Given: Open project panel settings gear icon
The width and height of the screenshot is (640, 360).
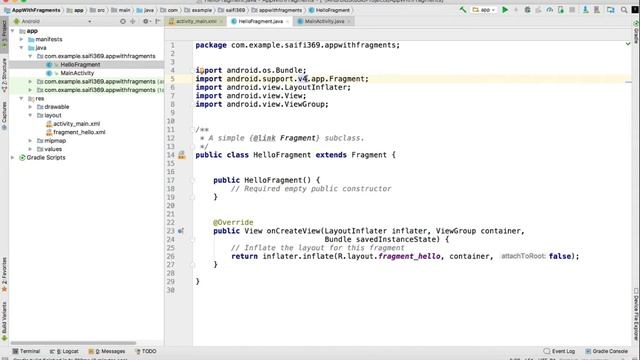Looking at the screenshot, I should pos(146,21).
